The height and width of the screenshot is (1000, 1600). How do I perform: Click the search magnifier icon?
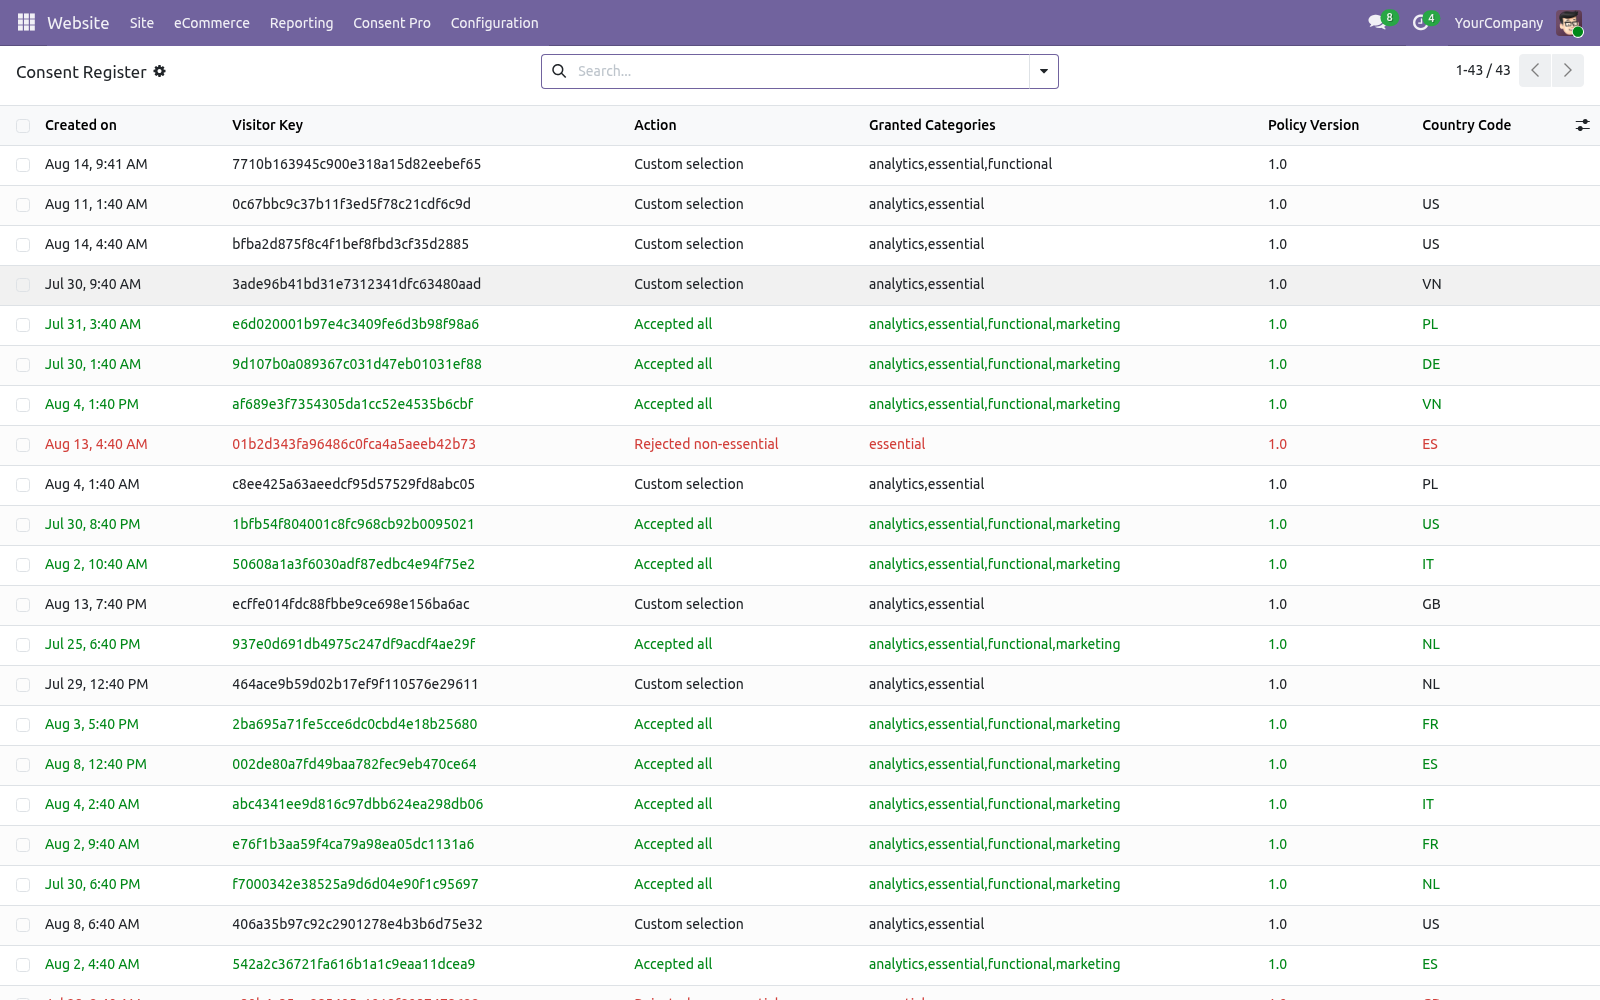click(x=559, y=71)
